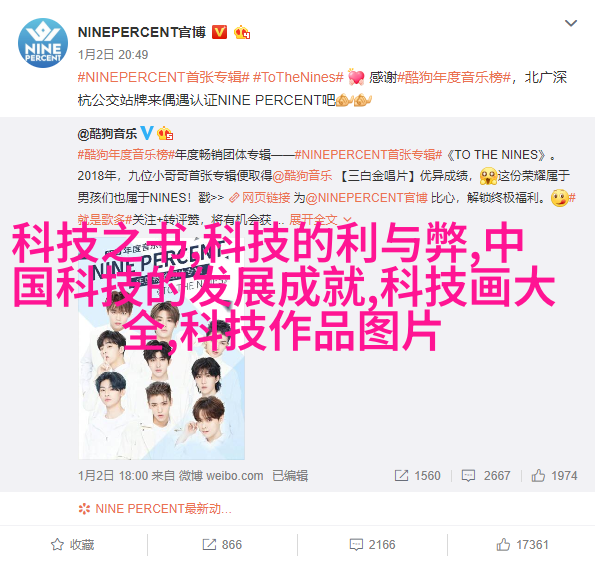The width and height of the screenshot is (595, 562).
Task: Repost using the 866 forward button
Action: click(x=222, y=545)
